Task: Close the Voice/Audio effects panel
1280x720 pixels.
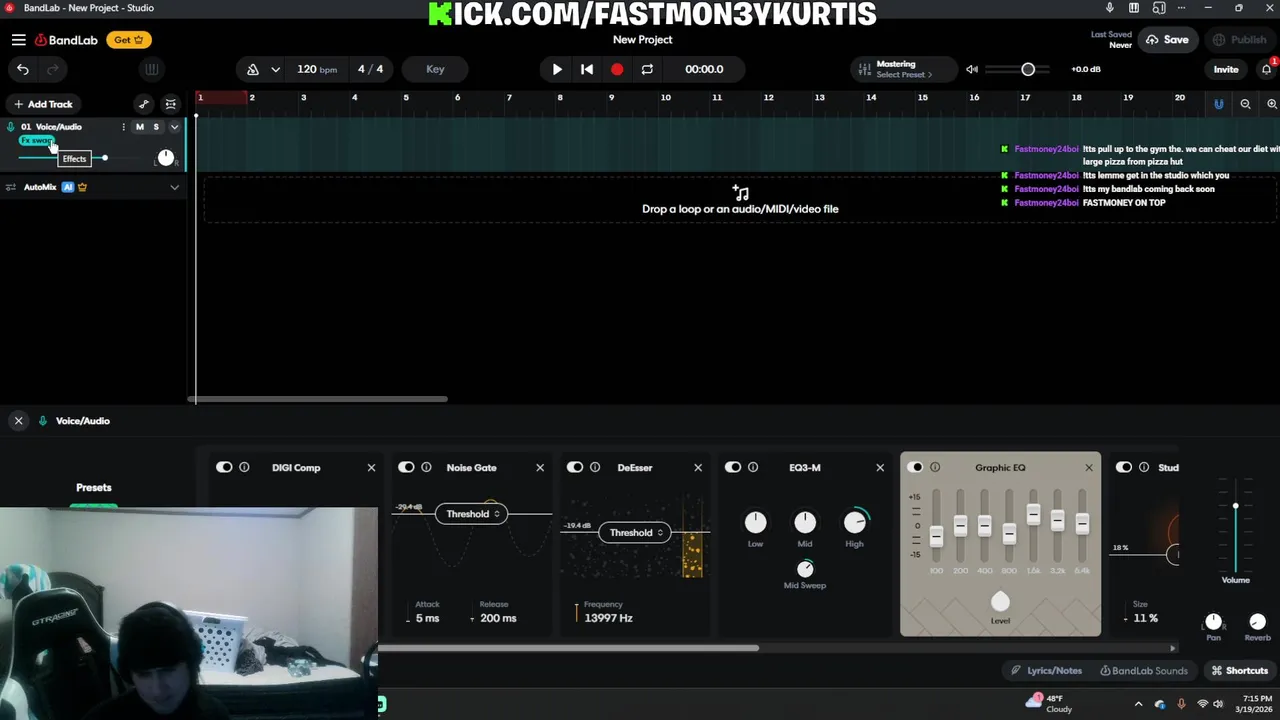Action: click(x=18, y=421)
